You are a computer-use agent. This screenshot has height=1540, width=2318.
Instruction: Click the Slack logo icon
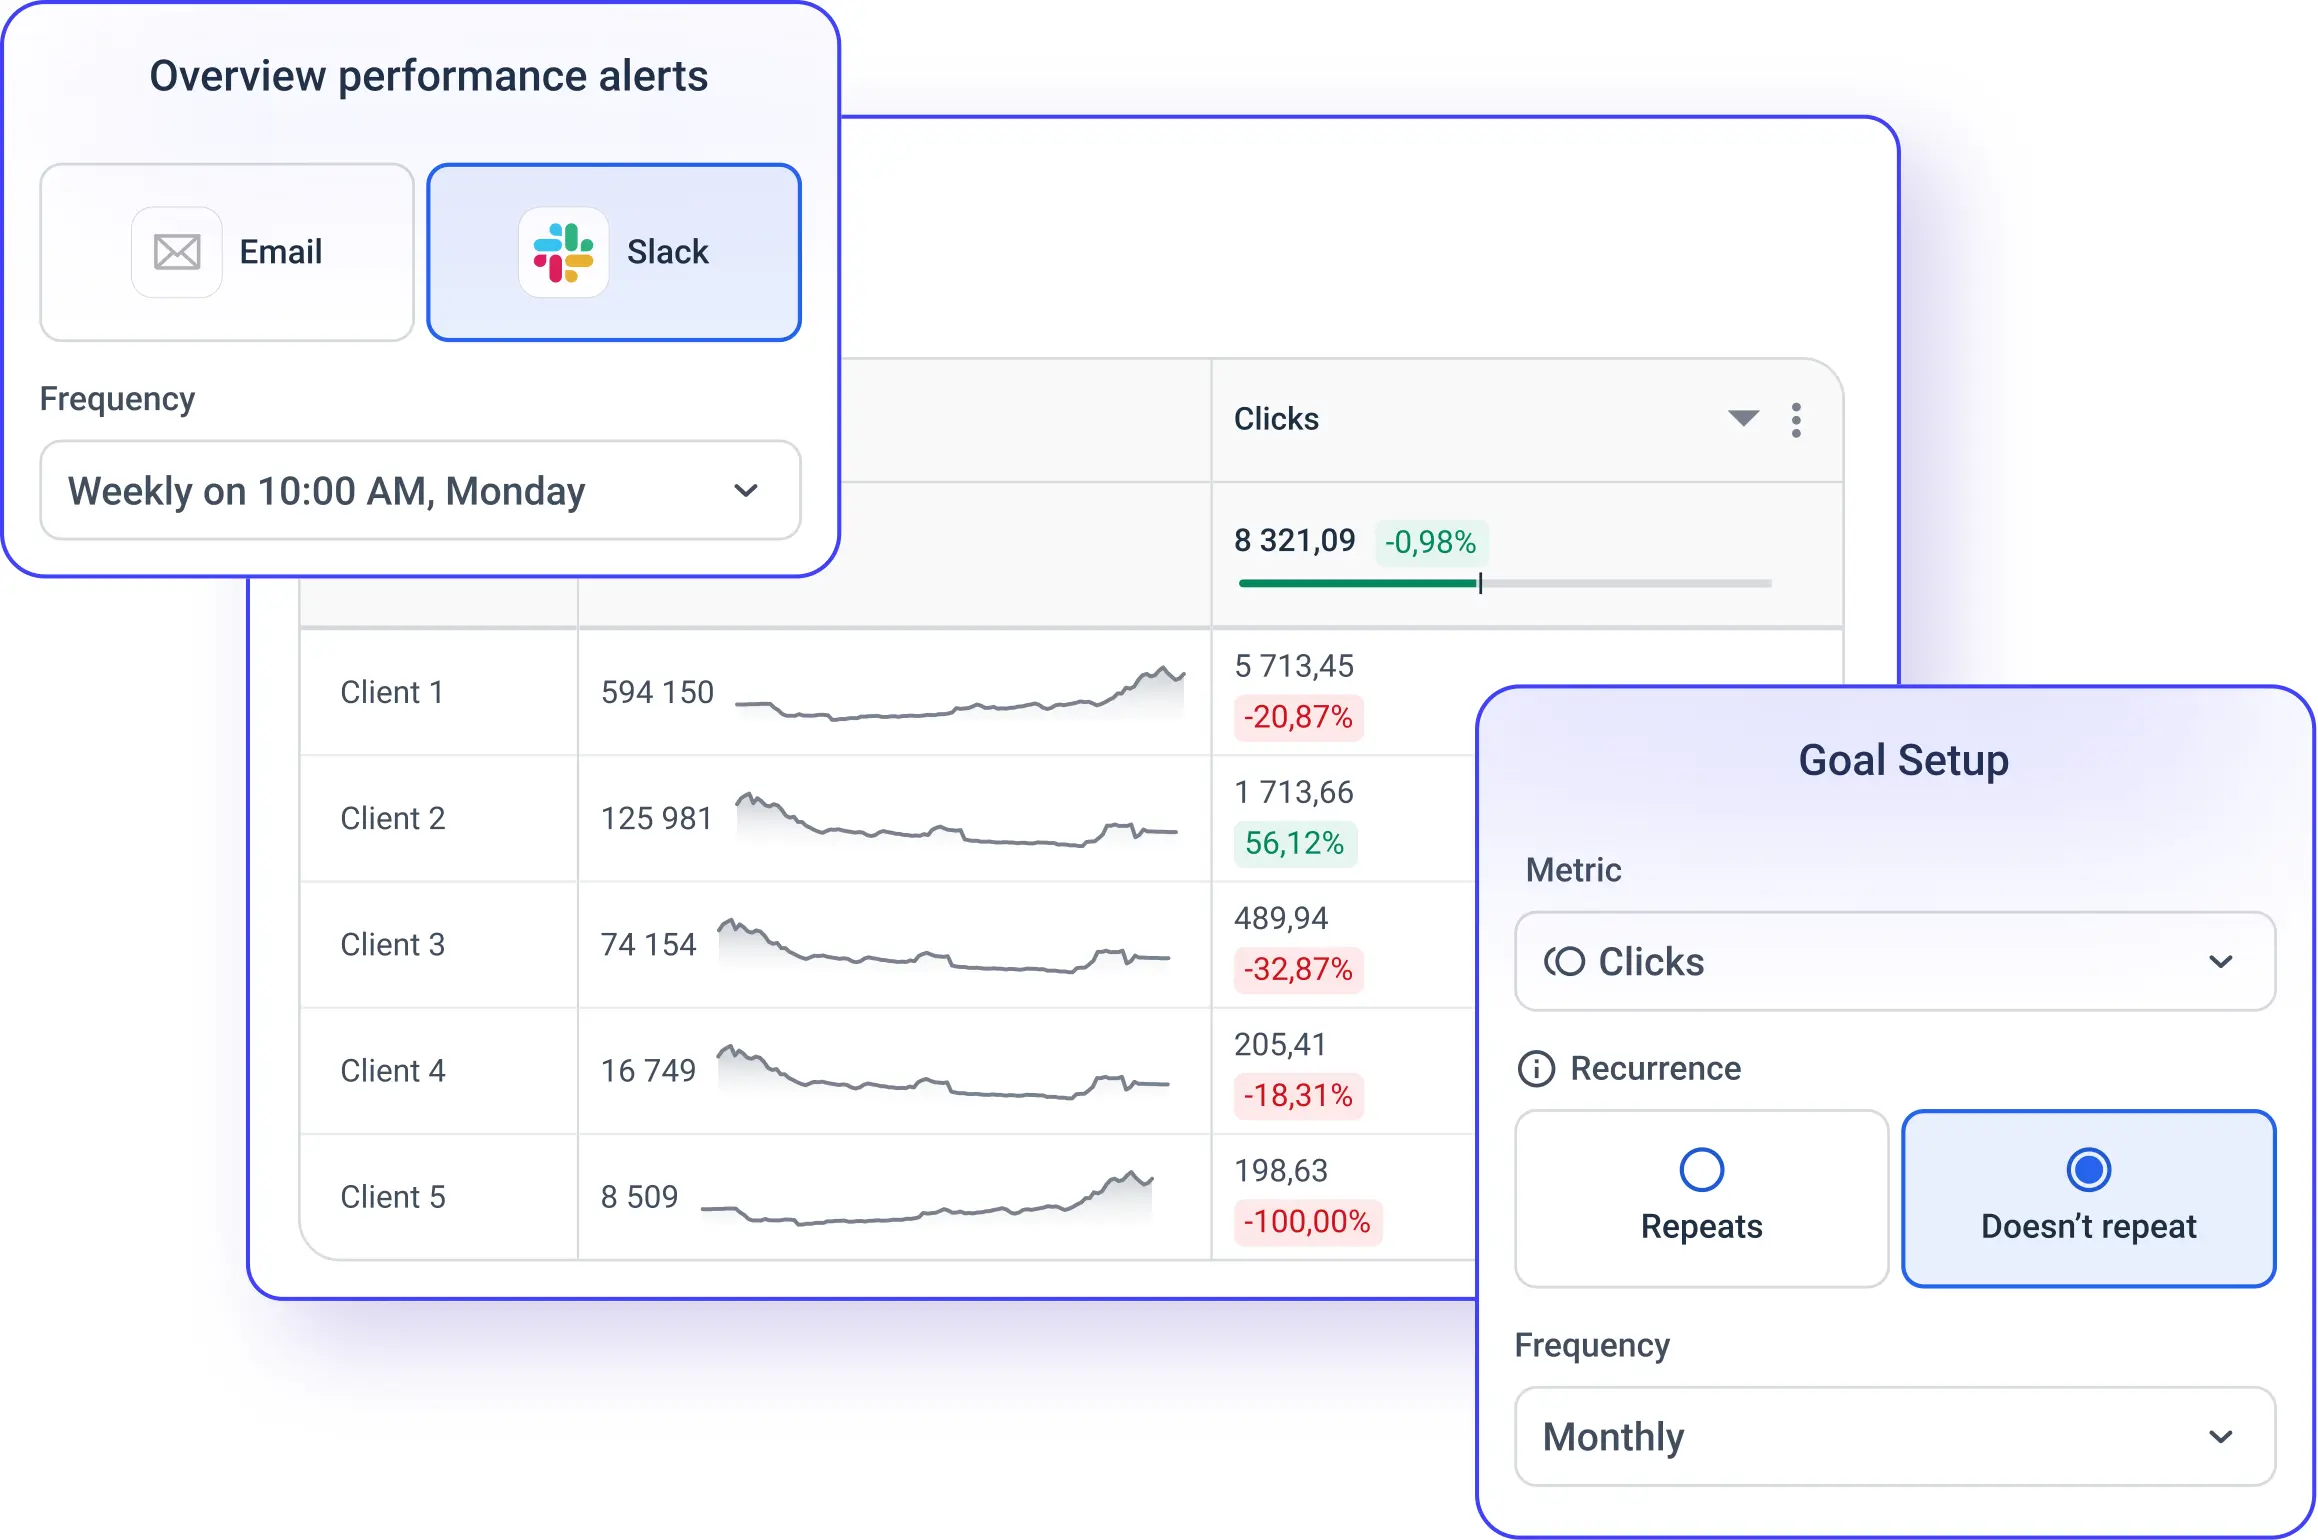(563, 252)
